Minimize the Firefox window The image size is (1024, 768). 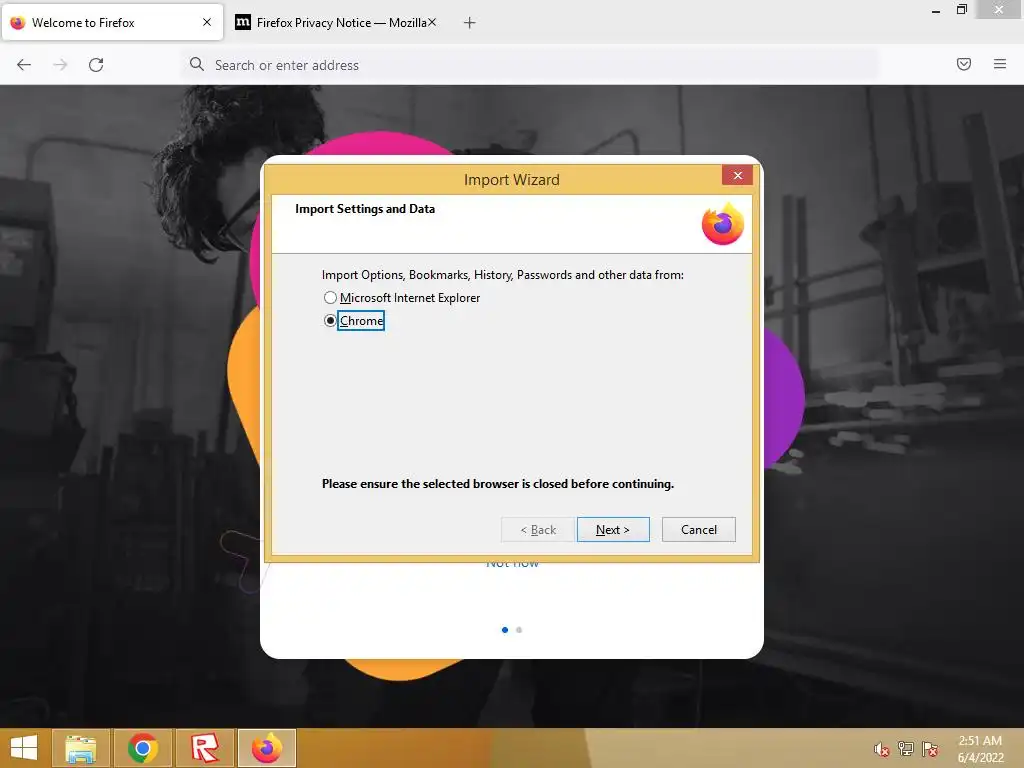click(936, 10)
